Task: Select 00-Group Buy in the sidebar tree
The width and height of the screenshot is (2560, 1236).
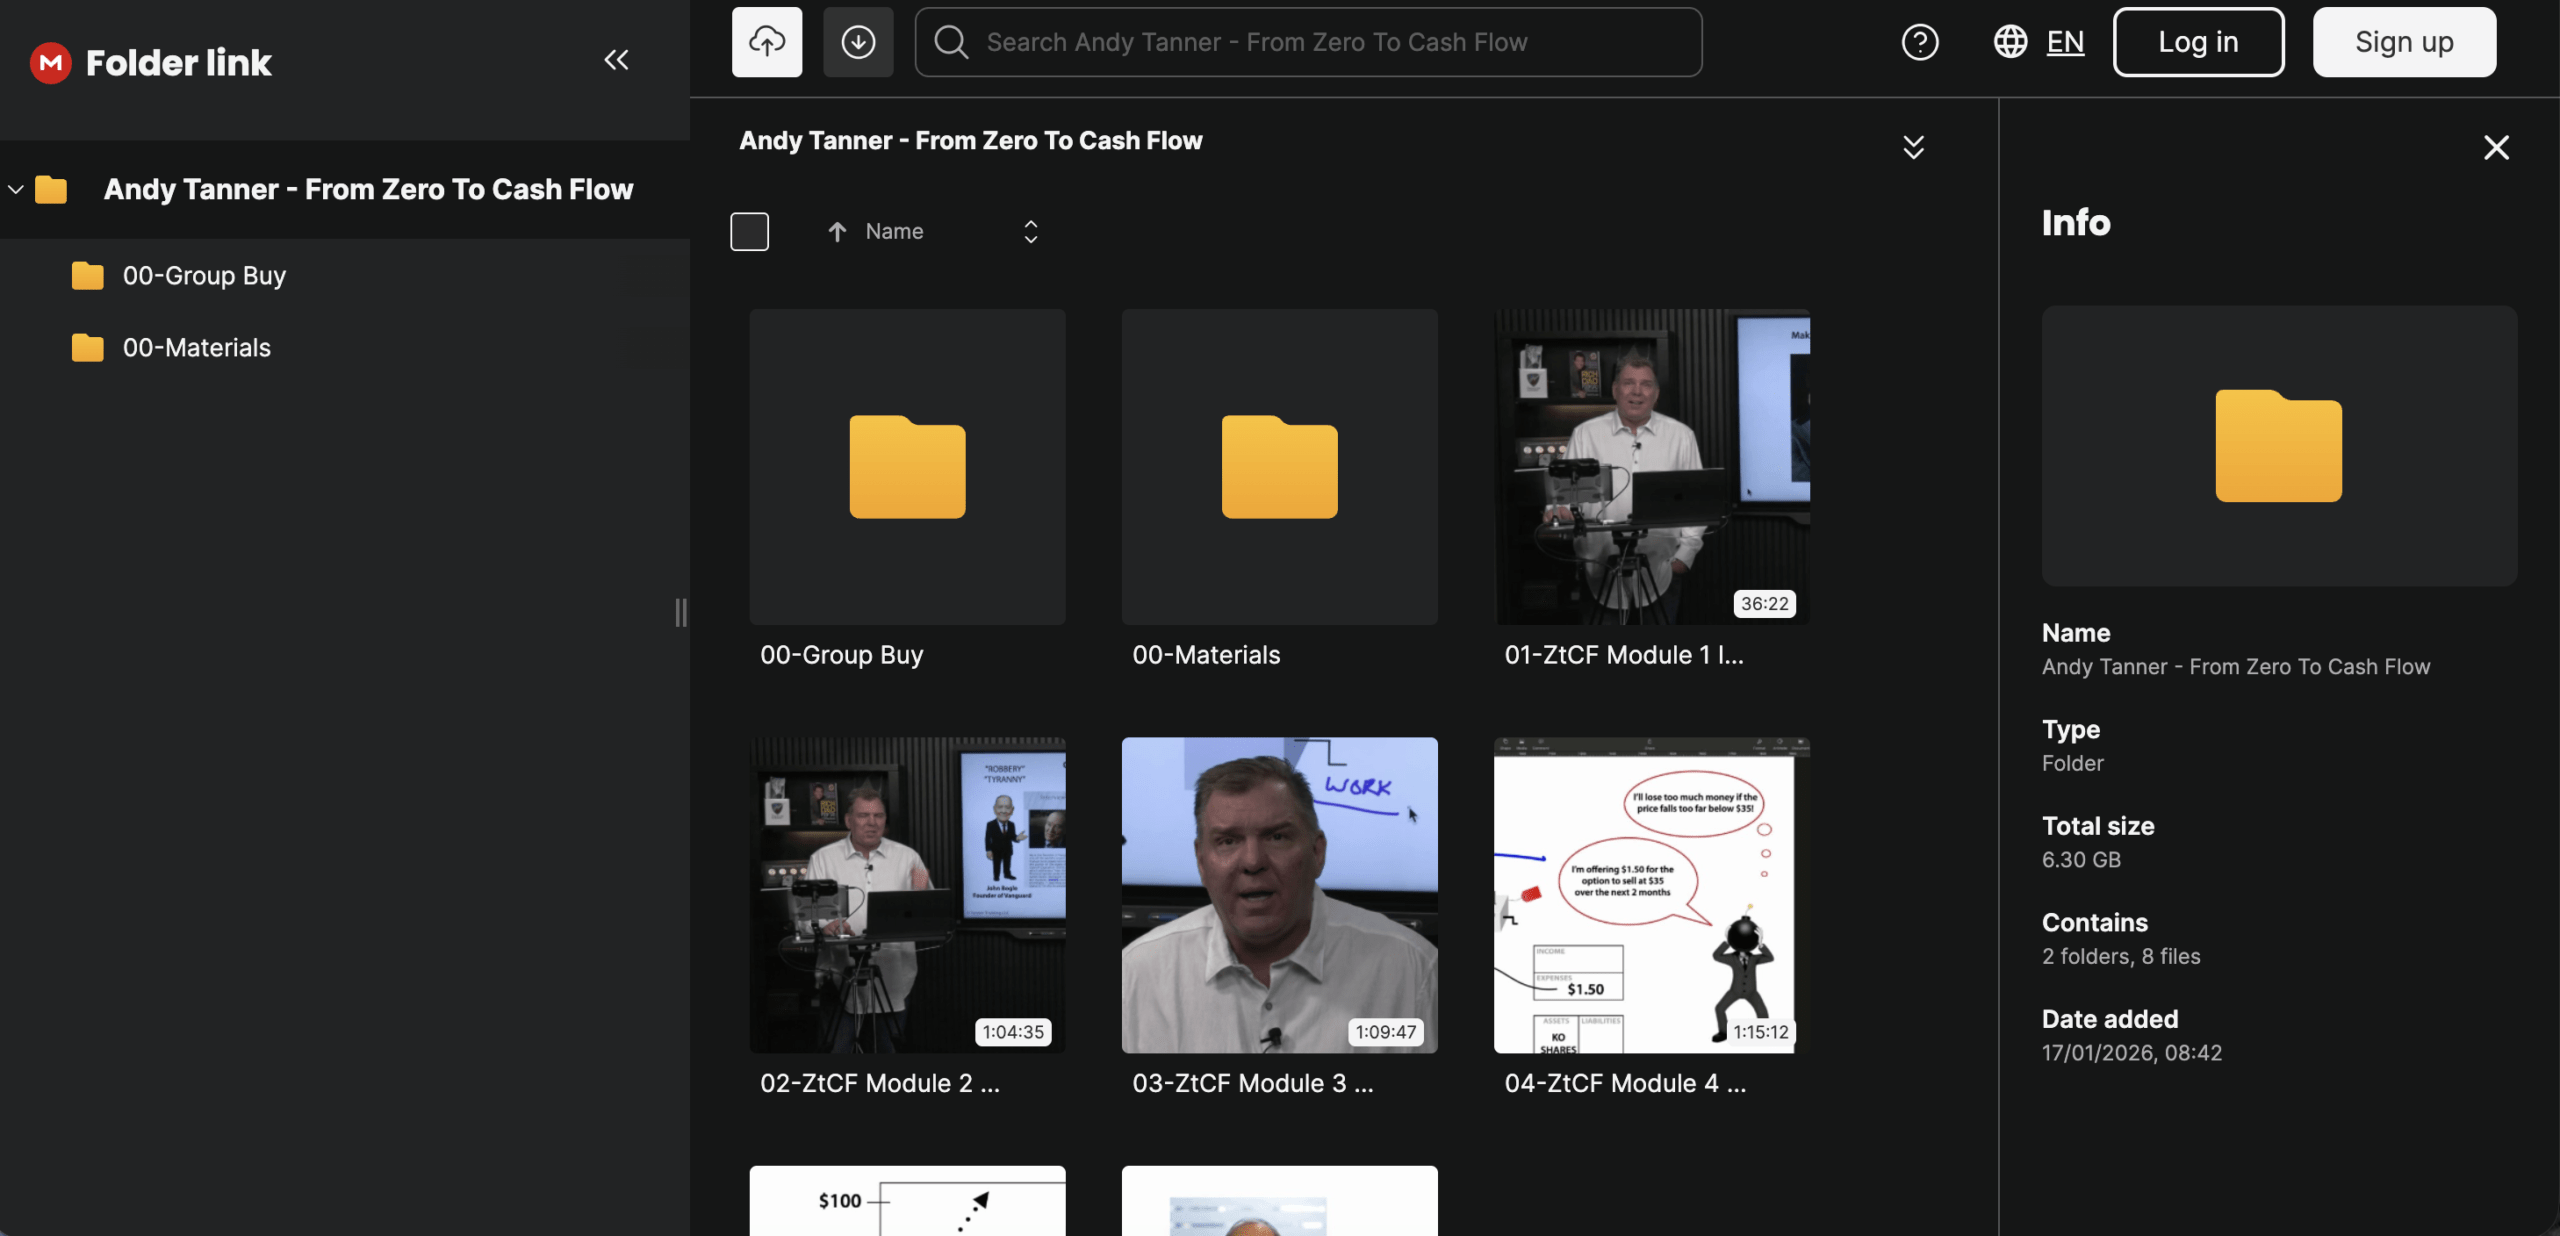Action: pos(204,276)
